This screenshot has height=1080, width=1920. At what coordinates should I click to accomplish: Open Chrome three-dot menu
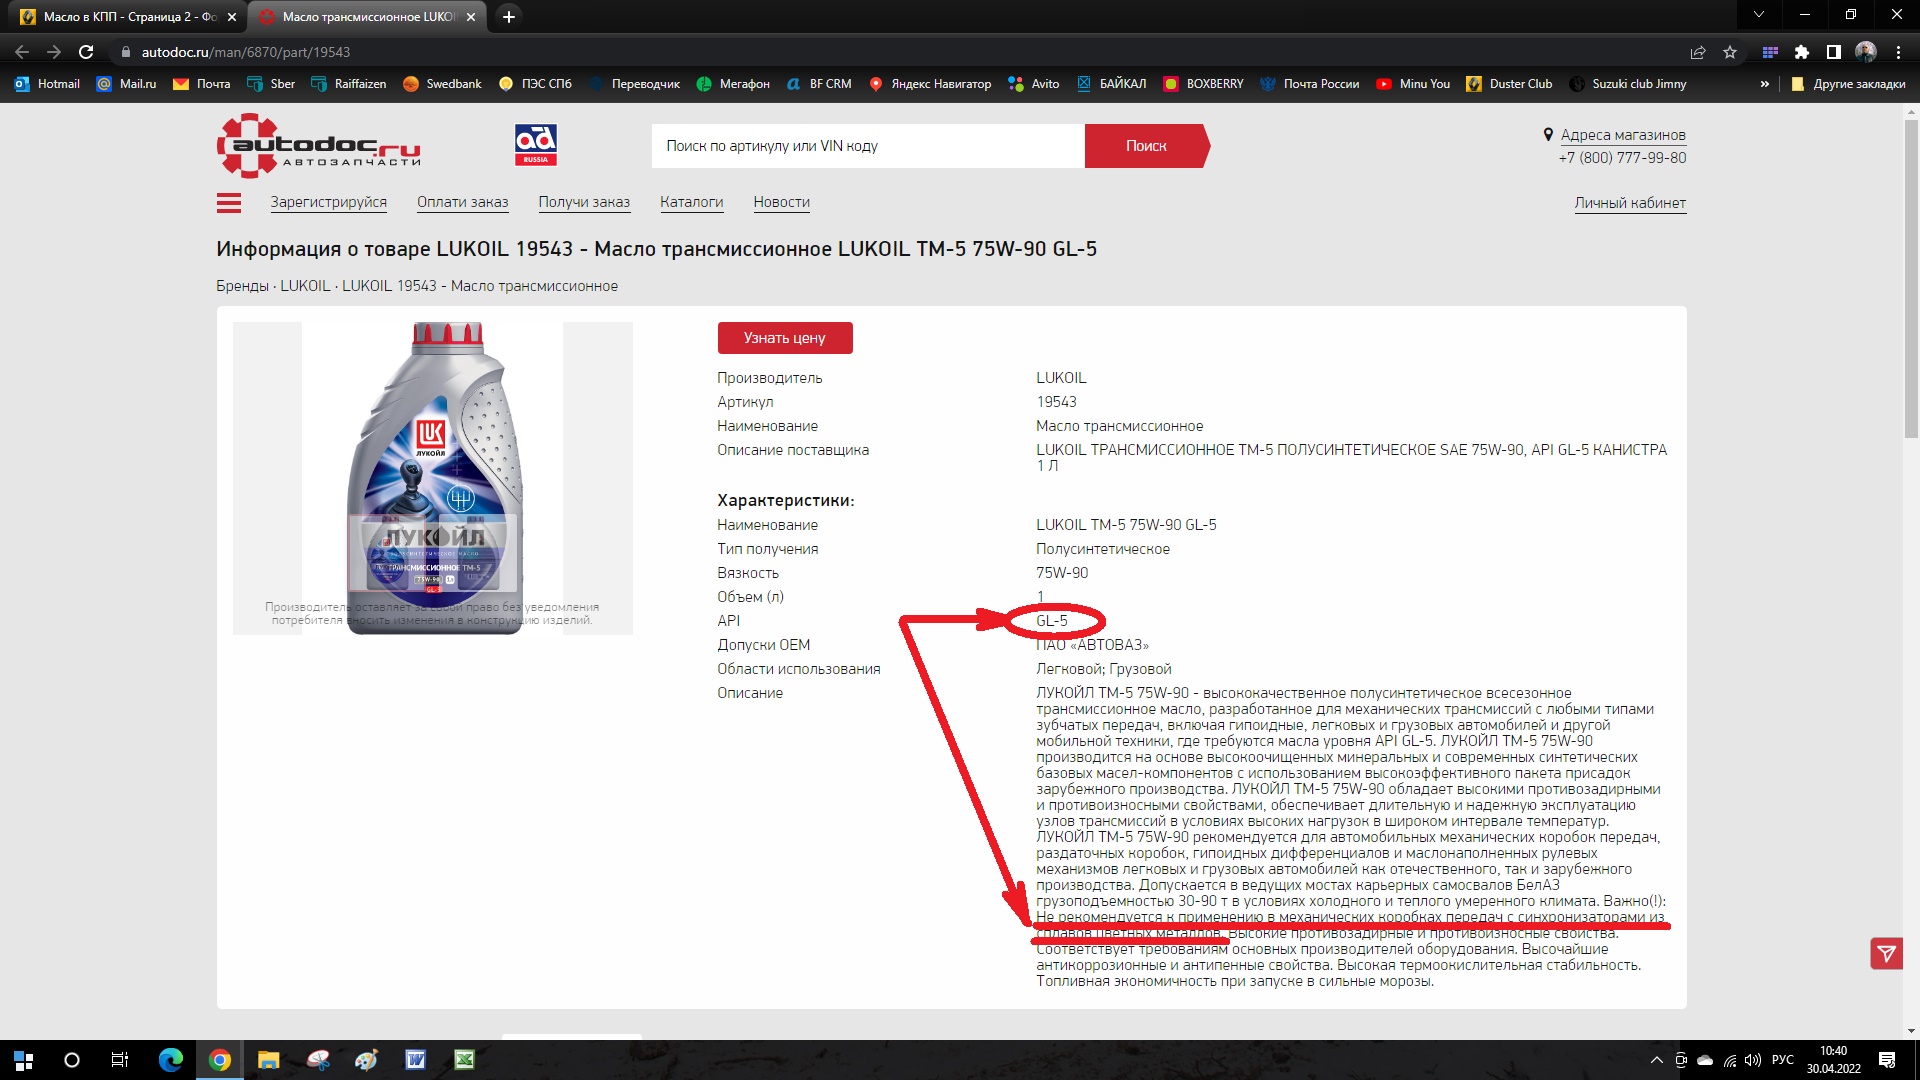tap(1898, 52)
